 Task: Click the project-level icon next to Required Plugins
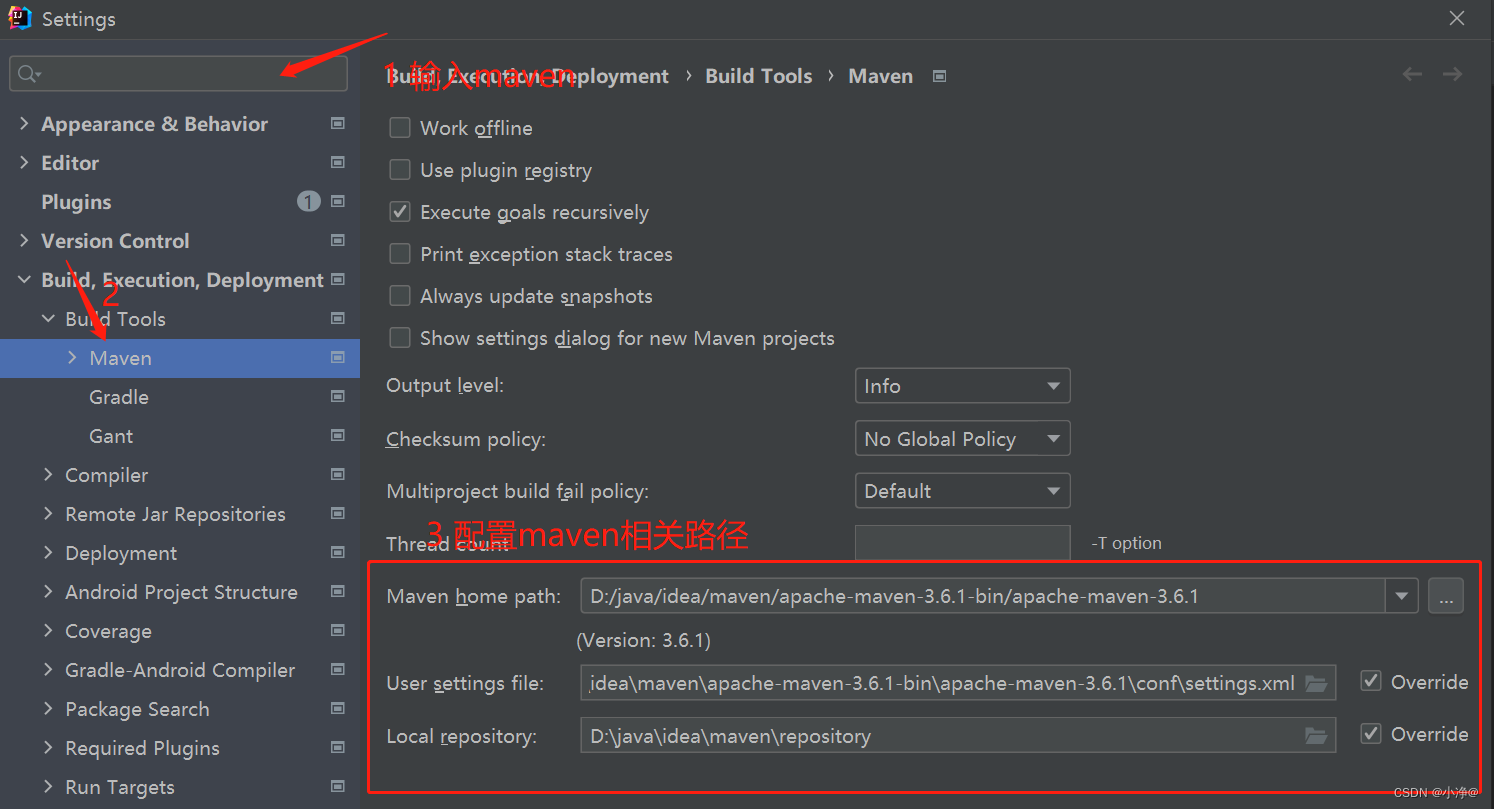[x=338, y=748]
